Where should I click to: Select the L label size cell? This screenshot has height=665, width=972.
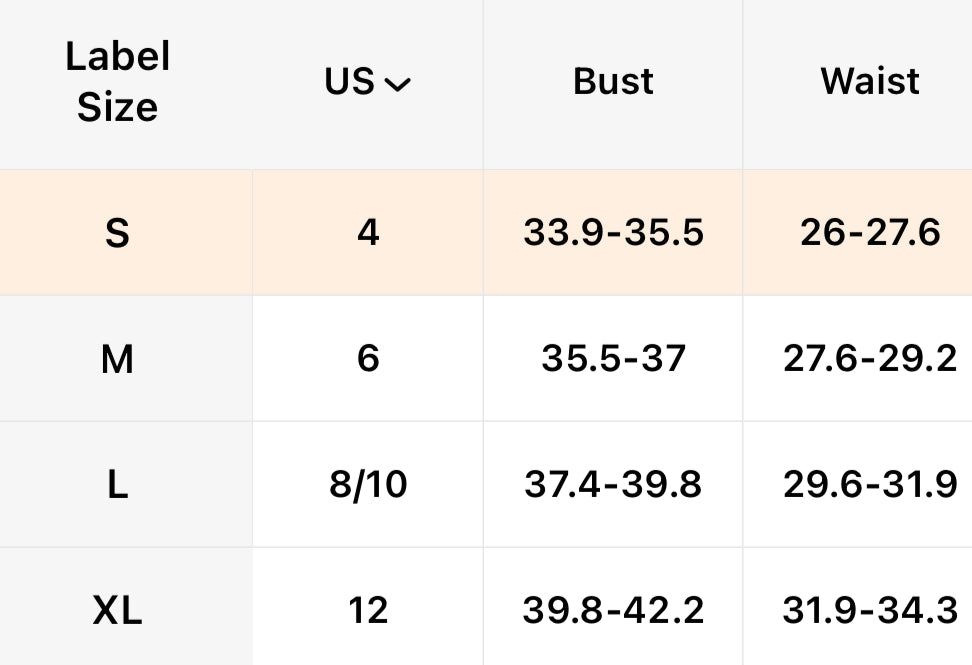coord(117,485)
